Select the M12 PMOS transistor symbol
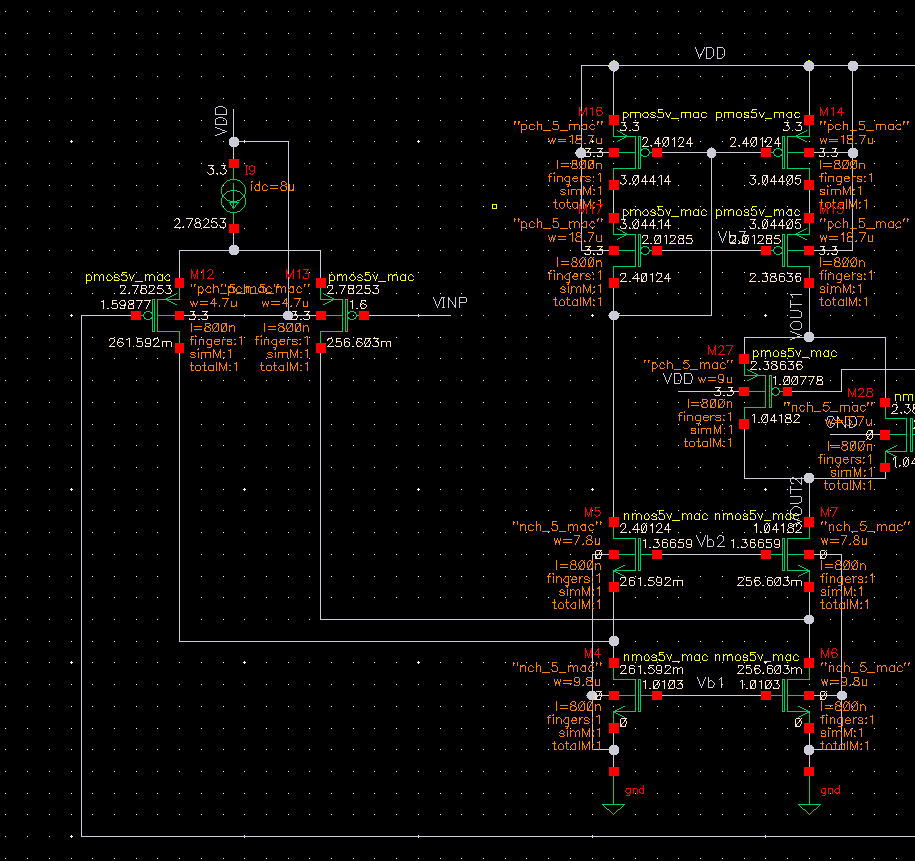Viewport: 915px width, 861px height. 159,316
